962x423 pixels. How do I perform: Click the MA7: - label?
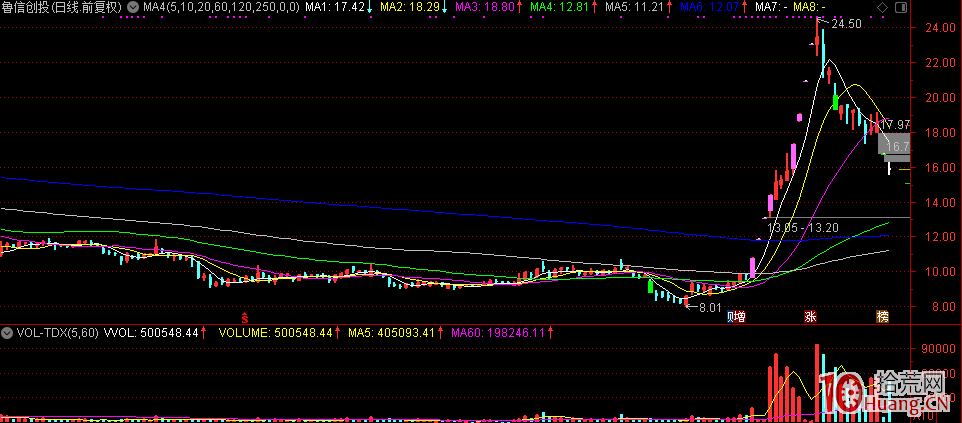click(771, 7)
